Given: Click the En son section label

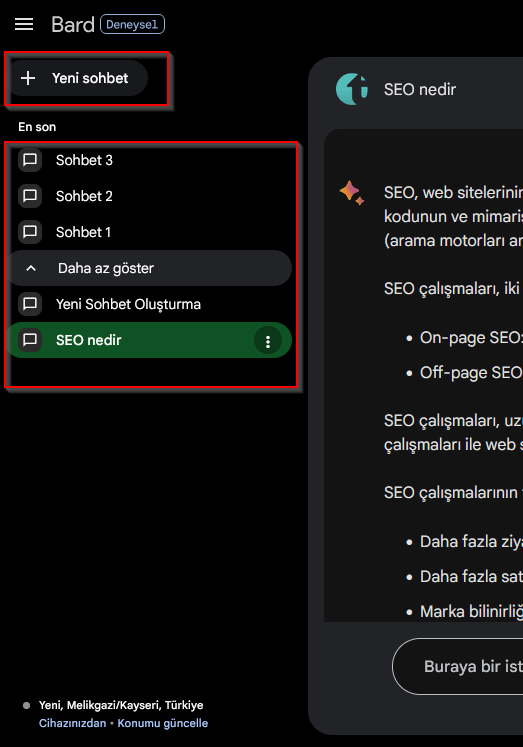Looking at the screenshot, I should 37,127.
